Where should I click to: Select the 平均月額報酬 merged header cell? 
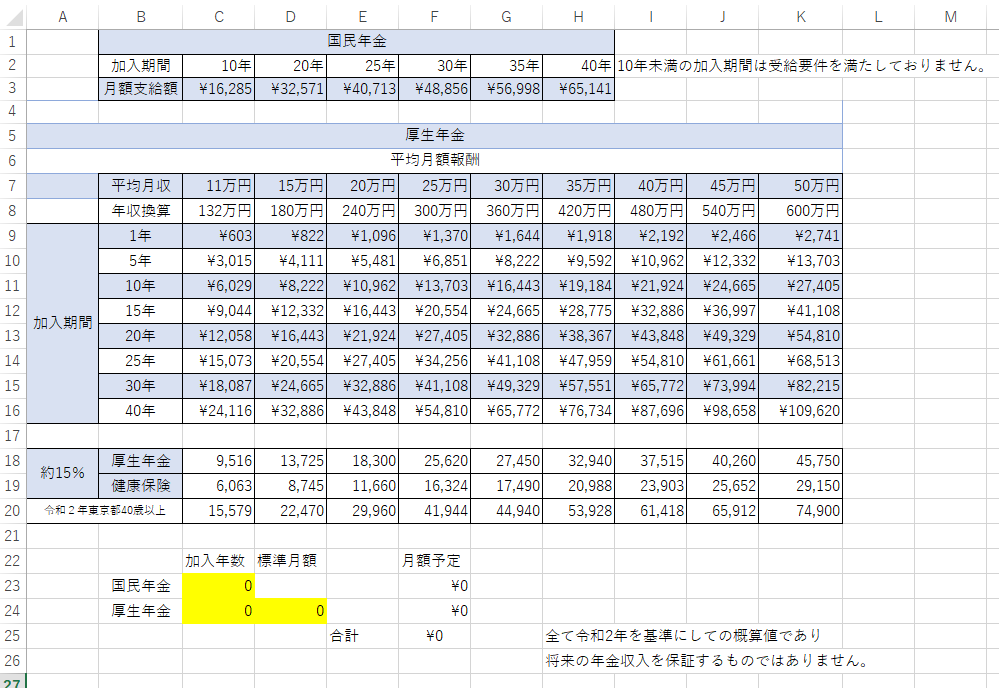click(434, 160)
